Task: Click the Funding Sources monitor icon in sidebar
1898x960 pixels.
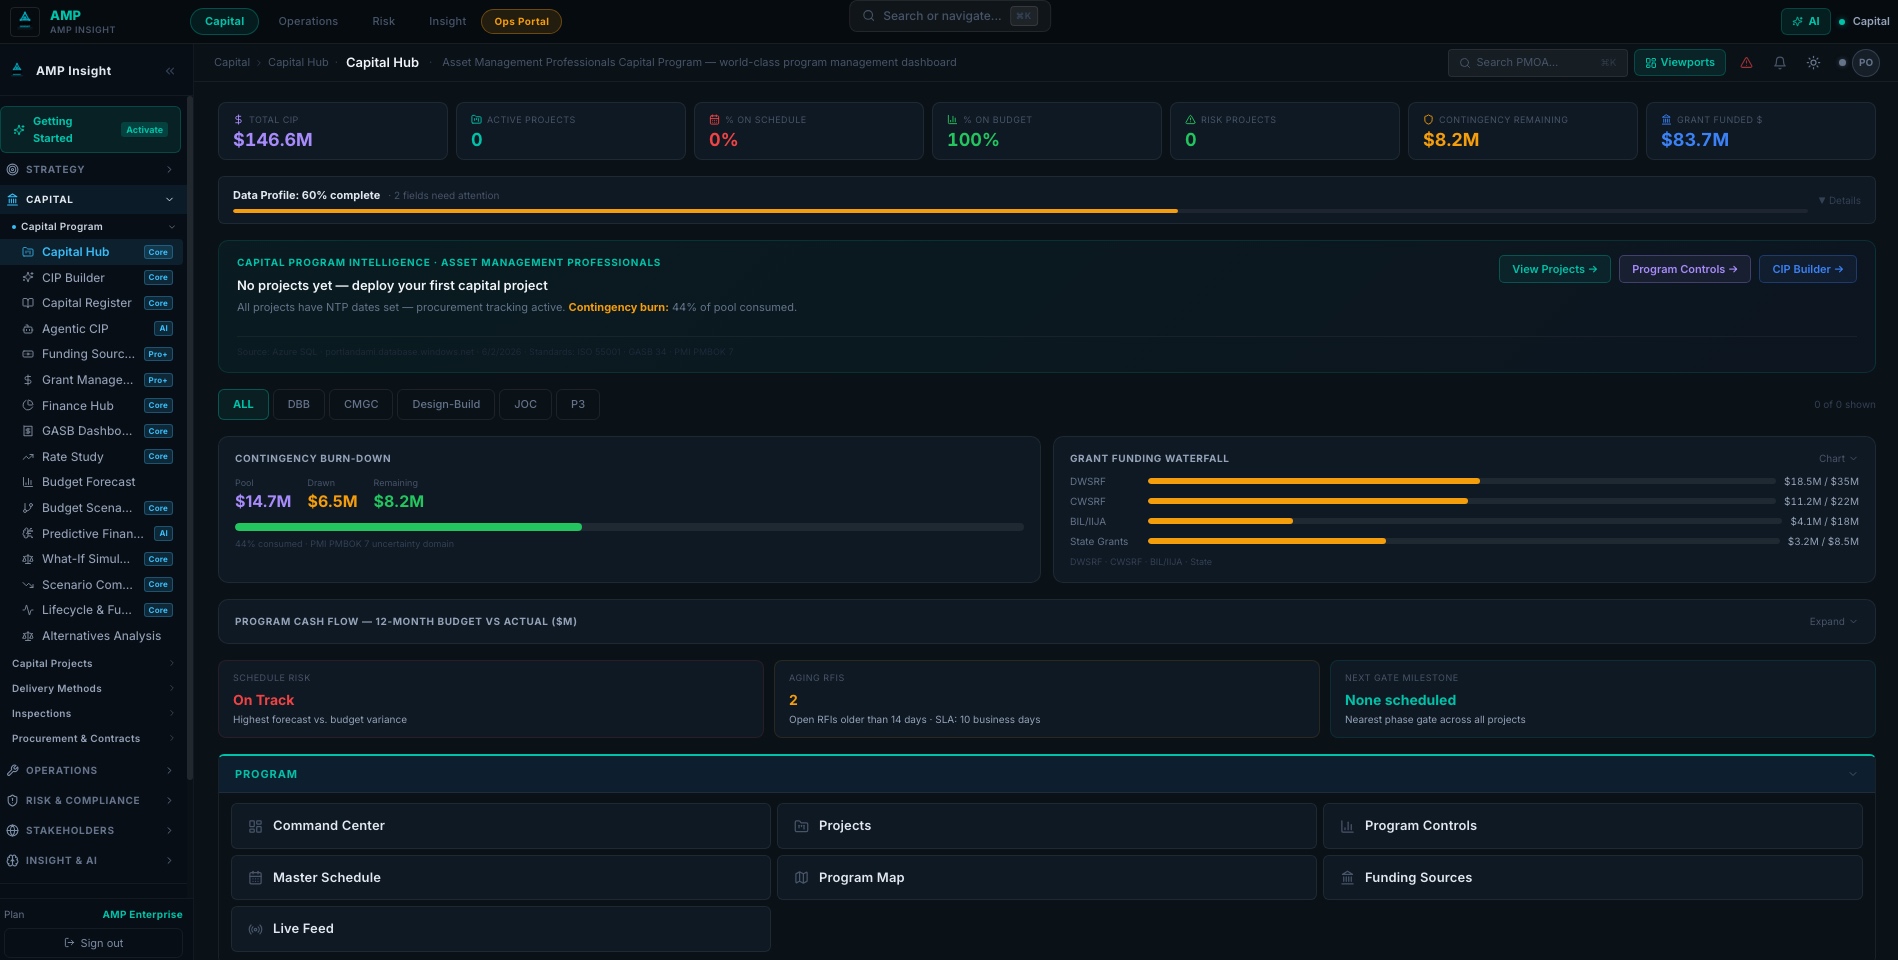Action: pos(28,354)
